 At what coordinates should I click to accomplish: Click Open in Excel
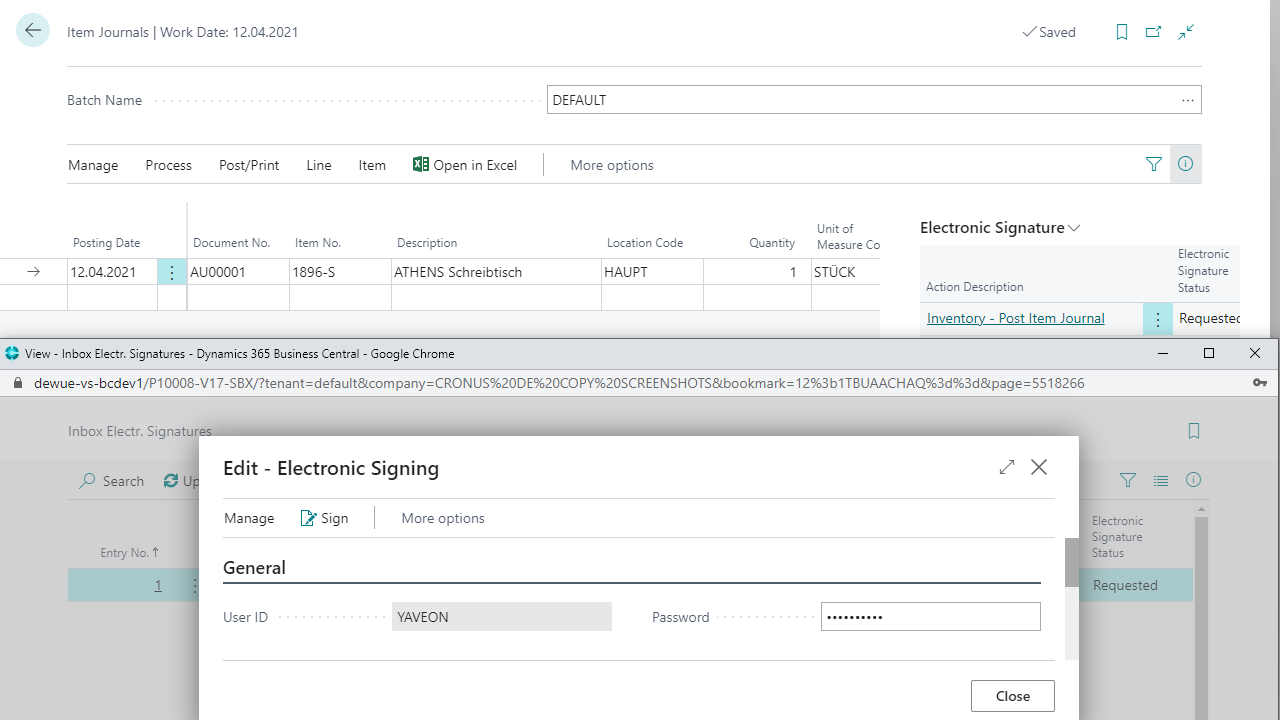click(x=465, y=165)
